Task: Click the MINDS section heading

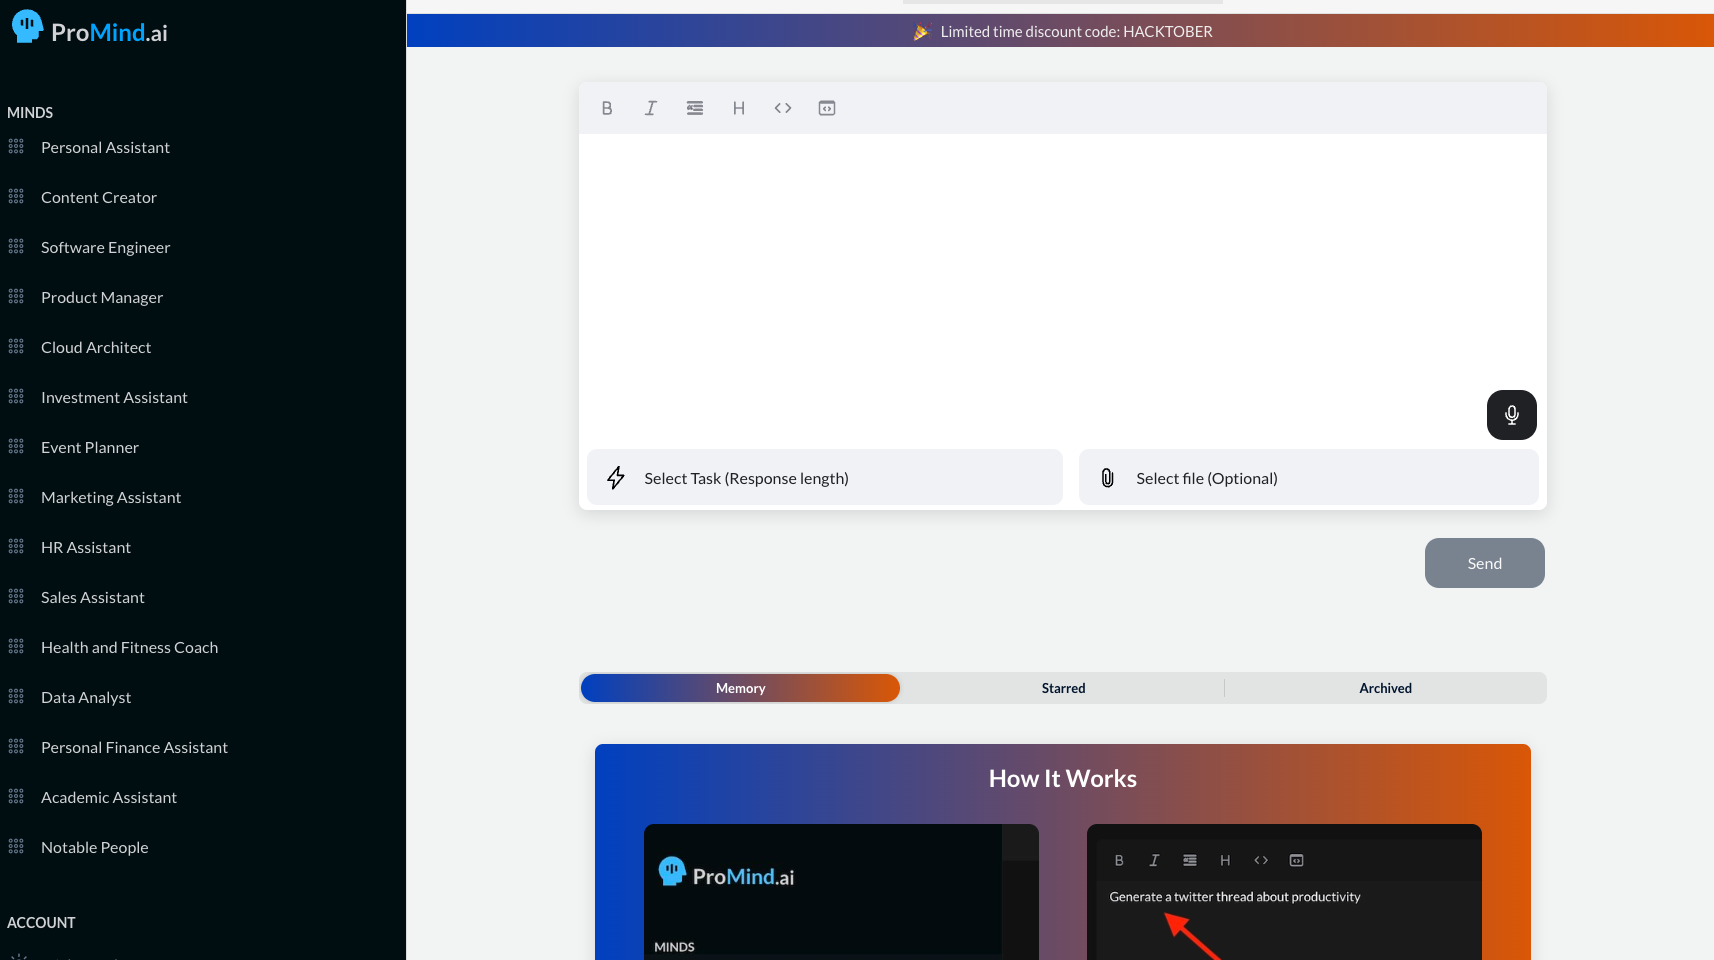Action: pyautogui.click(x=30, y=112)
